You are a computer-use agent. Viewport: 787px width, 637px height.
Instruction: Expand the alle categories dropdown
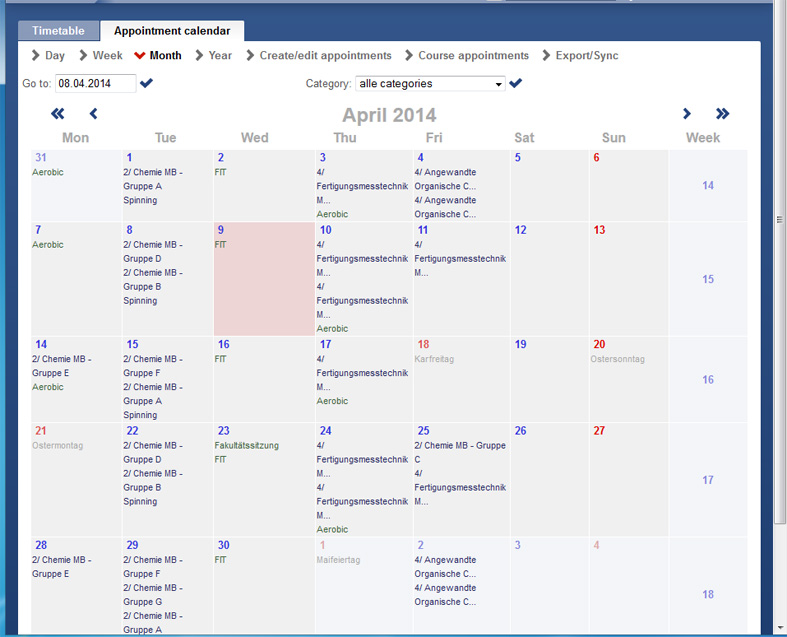[x=430, y=84]
